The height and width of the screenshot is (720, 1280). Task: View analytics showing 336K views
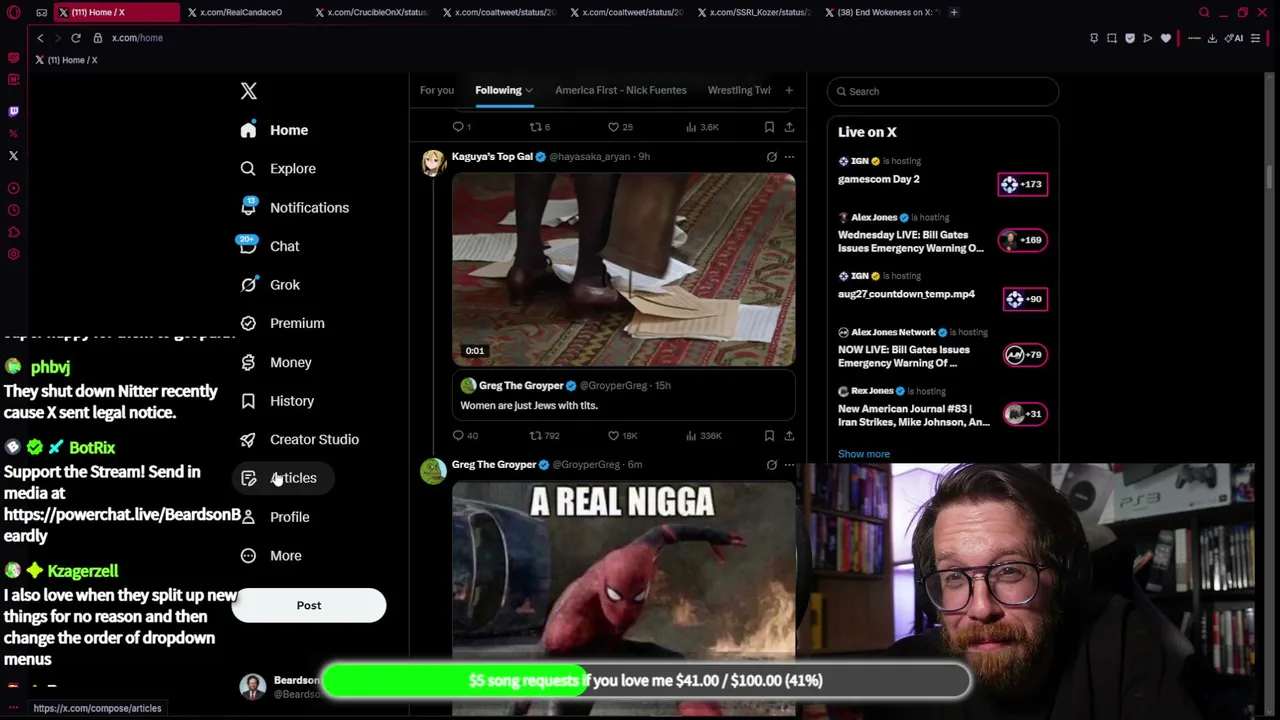click(x=703, y=435)
